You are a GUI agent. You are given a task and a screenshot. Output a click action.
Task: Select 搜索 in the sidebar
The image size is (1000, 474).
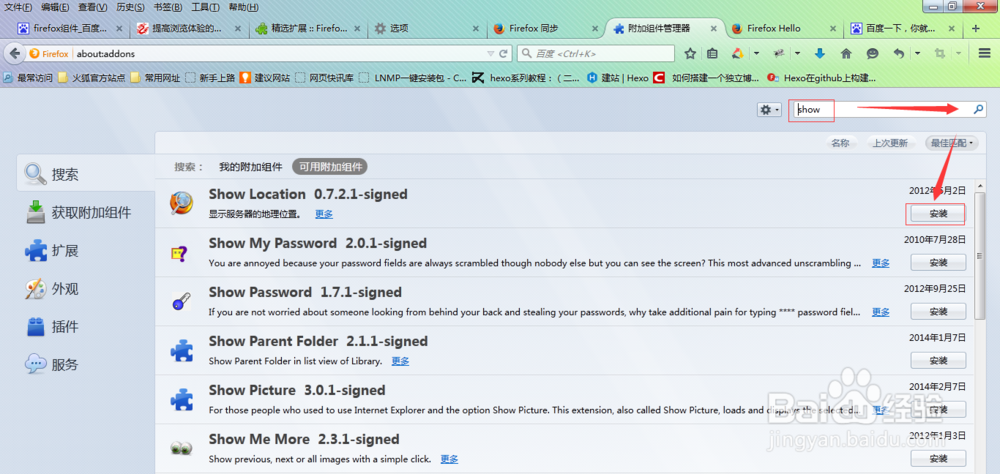point(85,174)
